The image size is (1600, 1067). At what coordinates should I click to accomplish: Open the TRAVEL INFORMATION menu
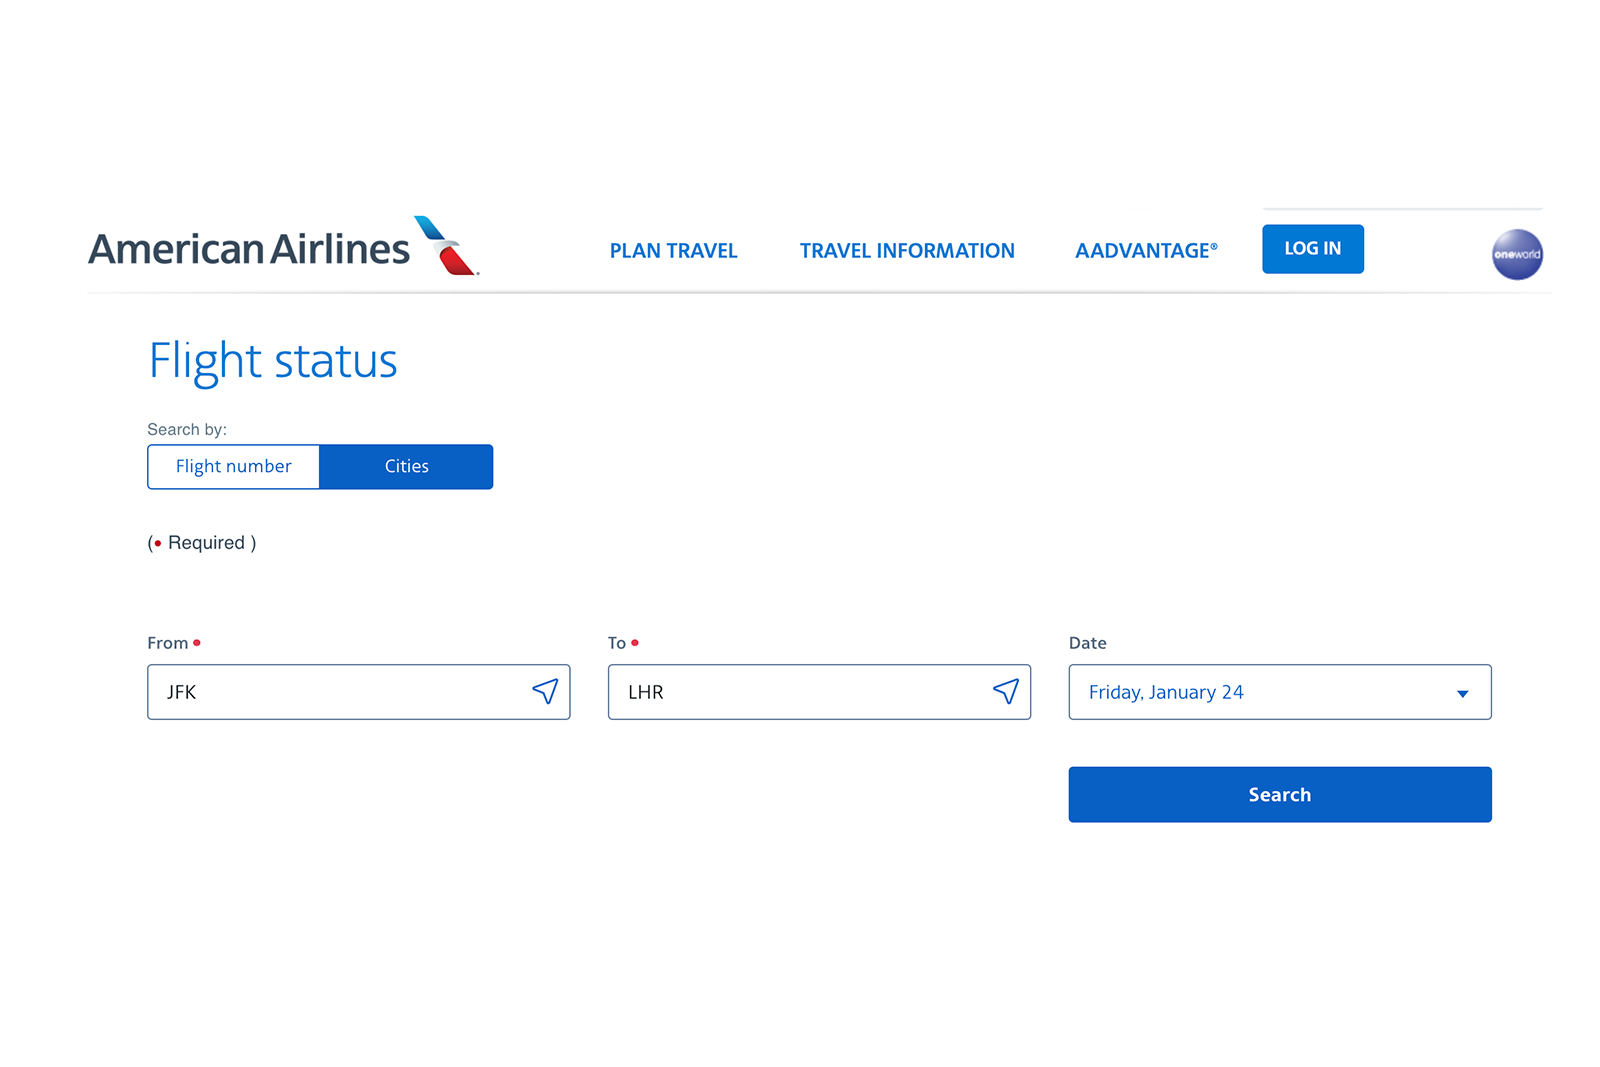click(x=906, y=251)
